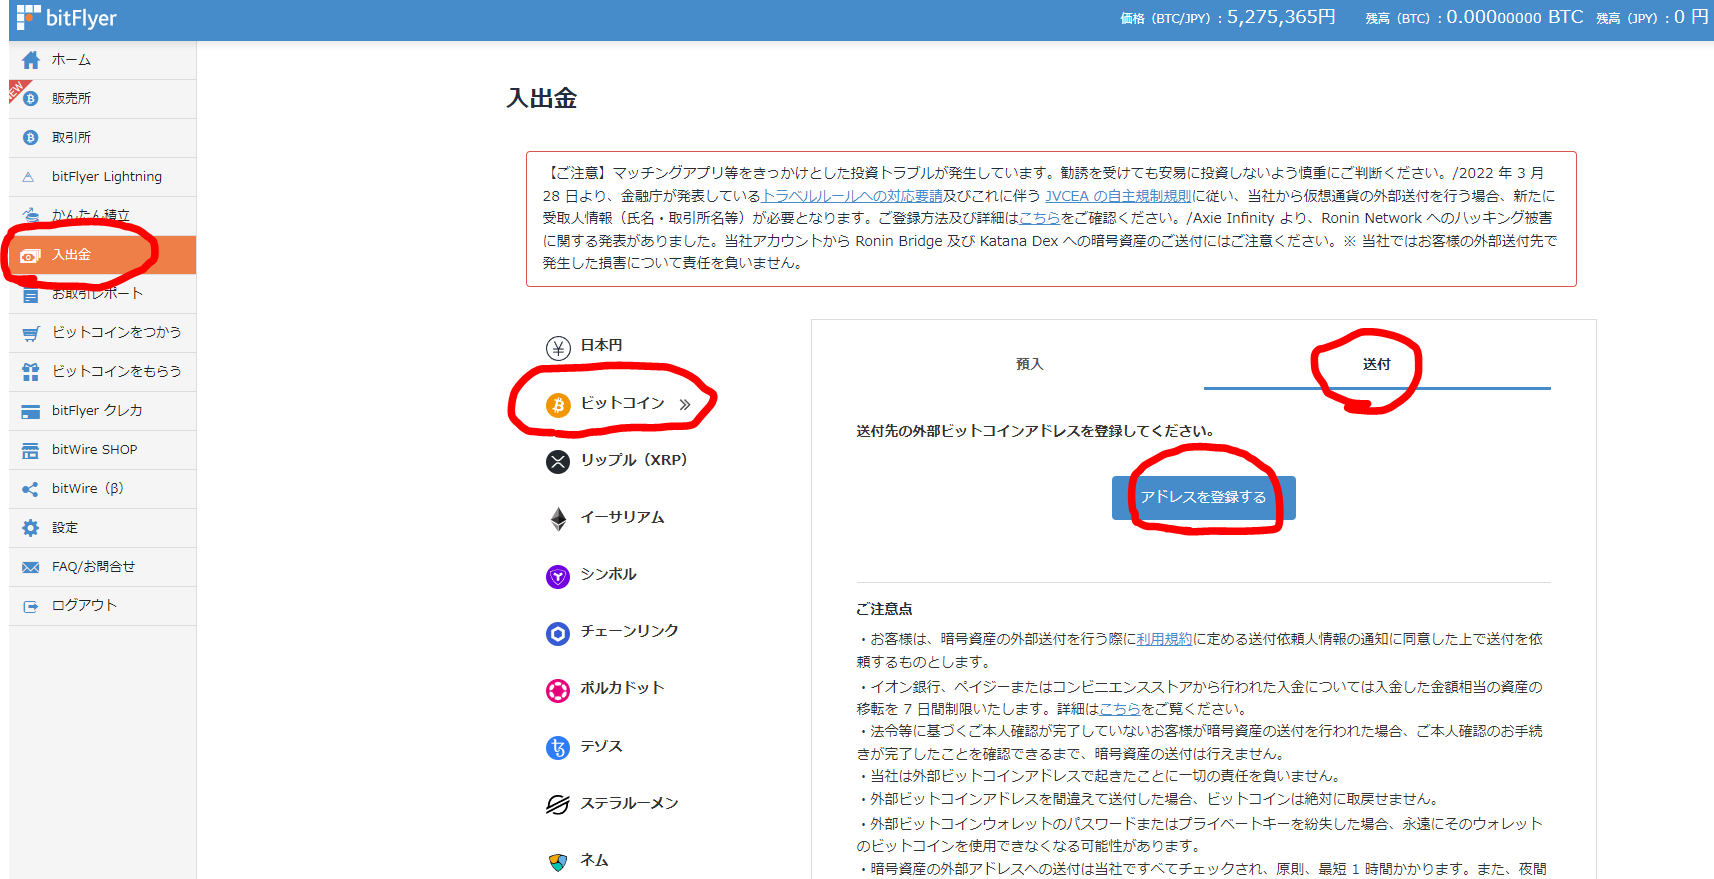Select イーサリアム in the currency list
Image resolution: width=1714 pixels, height=879 pixels.
(622, 517)
